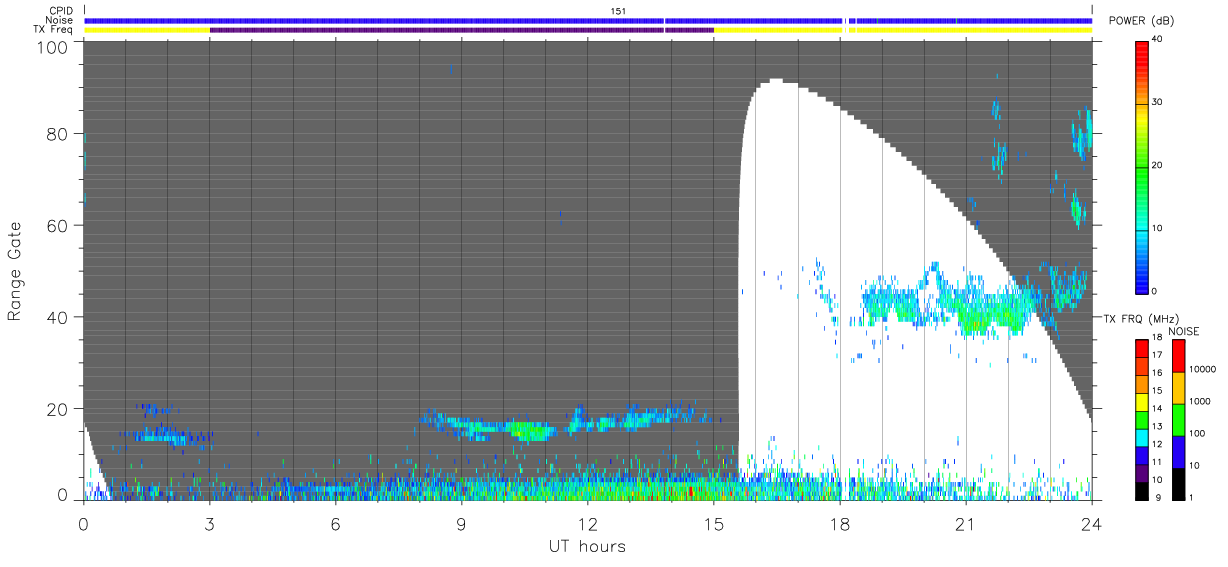Screen dimensions: 1228x567
Task: Click the blue 10 swatch in NOISE legend
Action: pyautogui.click(x=1178, y=451)
